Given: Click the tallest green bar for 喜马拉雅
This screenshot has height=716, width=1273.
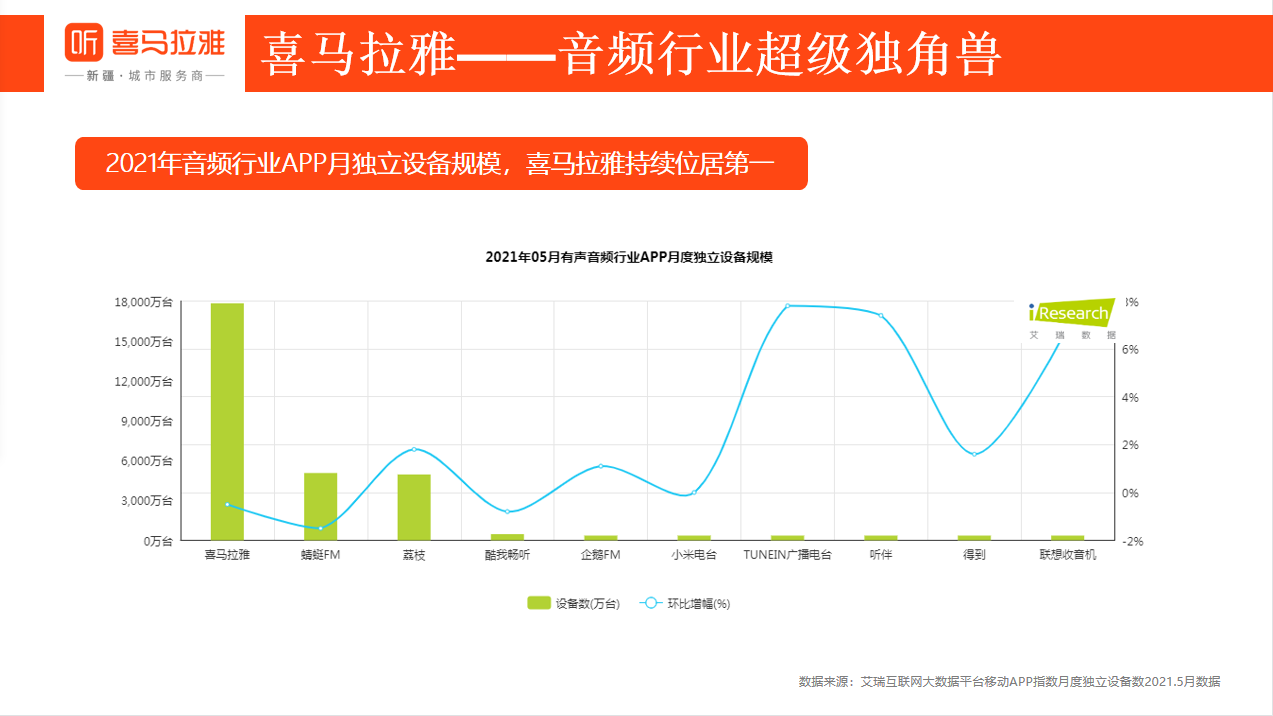Looking at the screenshot, I should (225, 420).
